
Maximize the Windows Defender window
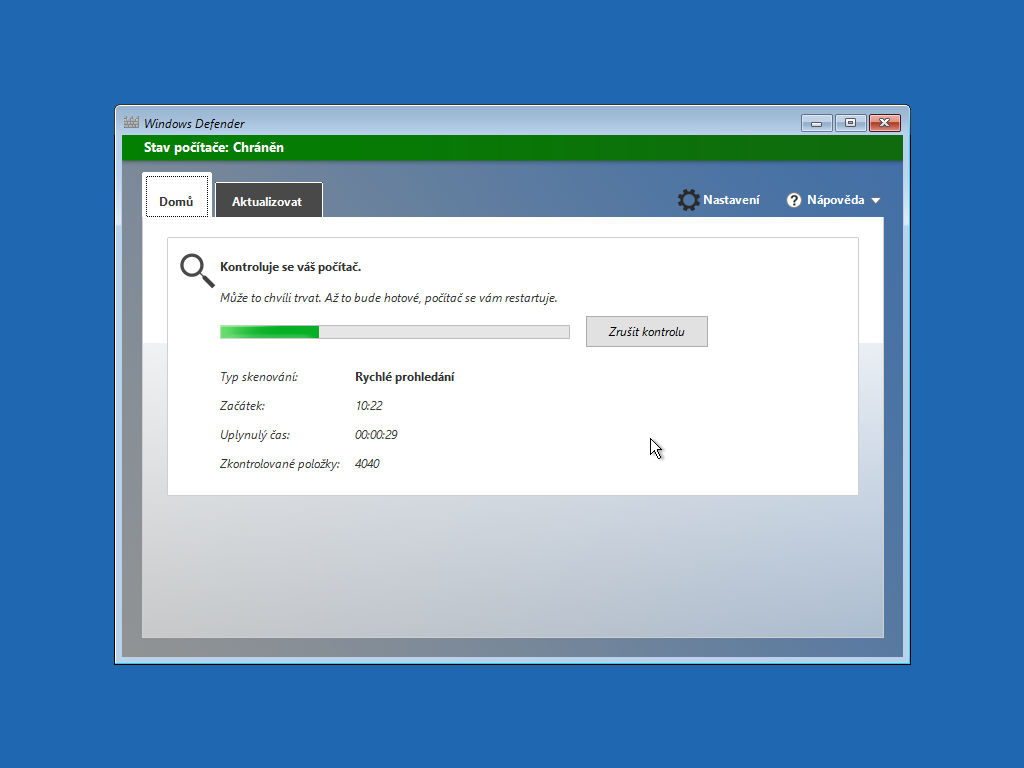[x=850, y=123]
